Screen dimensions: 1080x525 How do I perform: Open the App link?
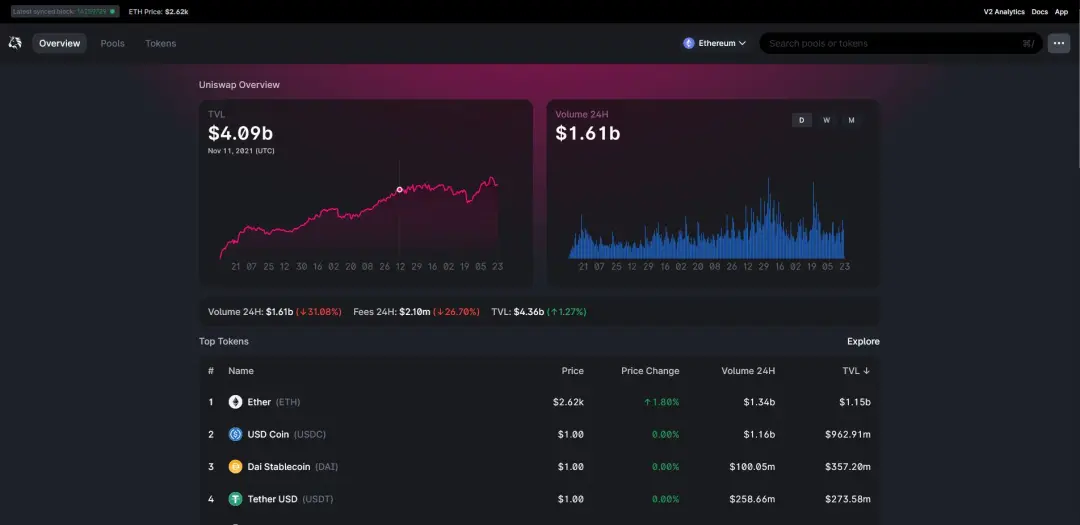click(x=1061, y=12)
